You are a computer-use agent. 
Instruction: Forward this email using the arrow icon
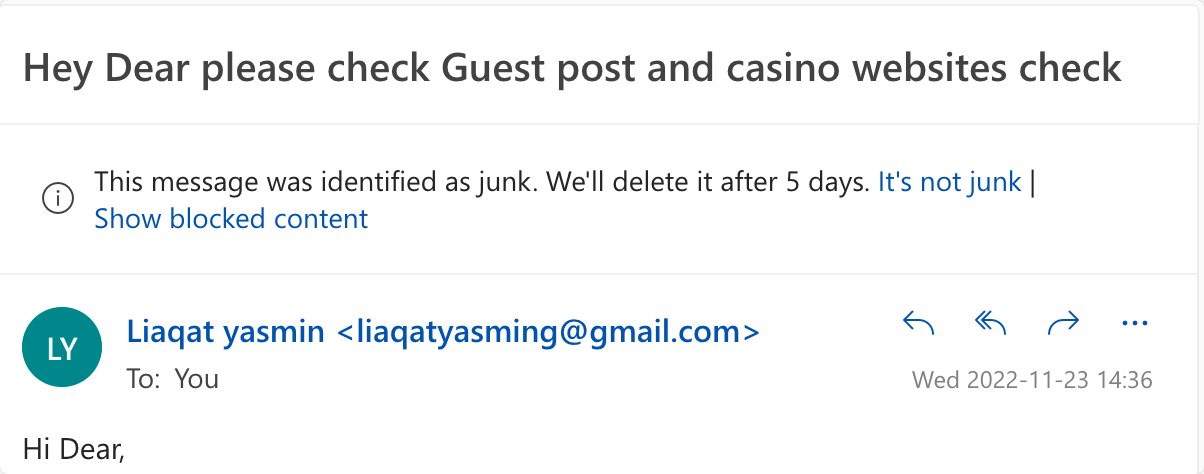[x=1063, y=322]
